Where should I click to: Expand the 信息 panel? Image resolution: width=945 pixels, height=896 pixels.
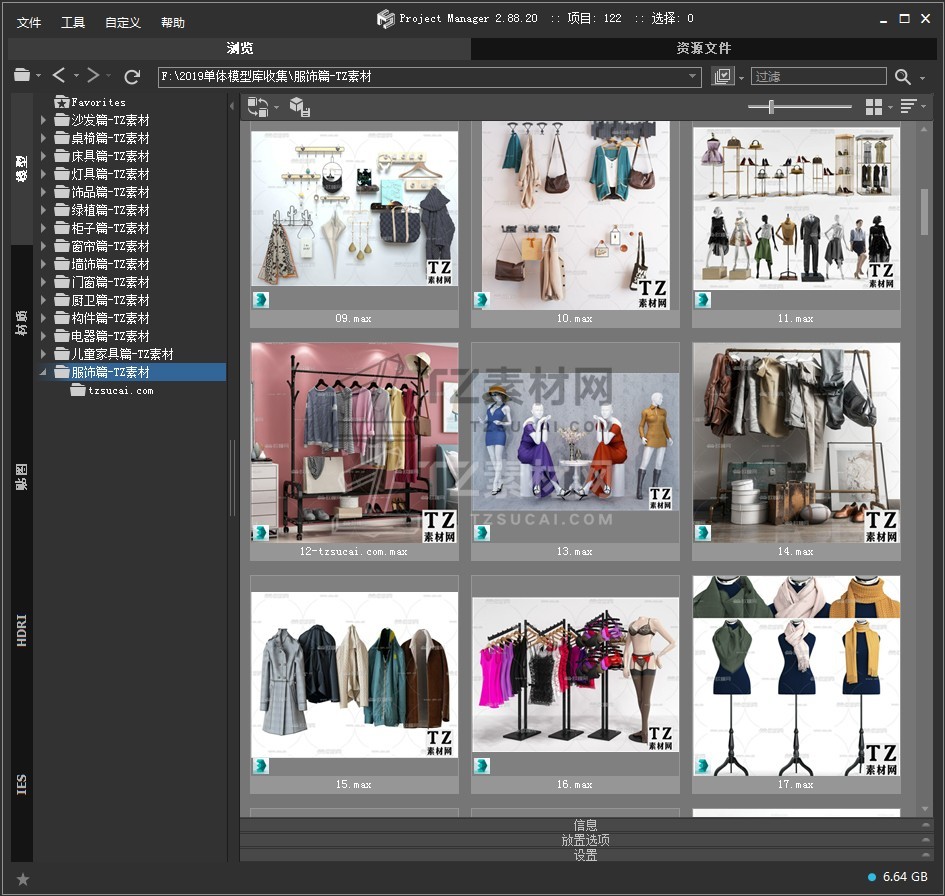tap(585, 825)
